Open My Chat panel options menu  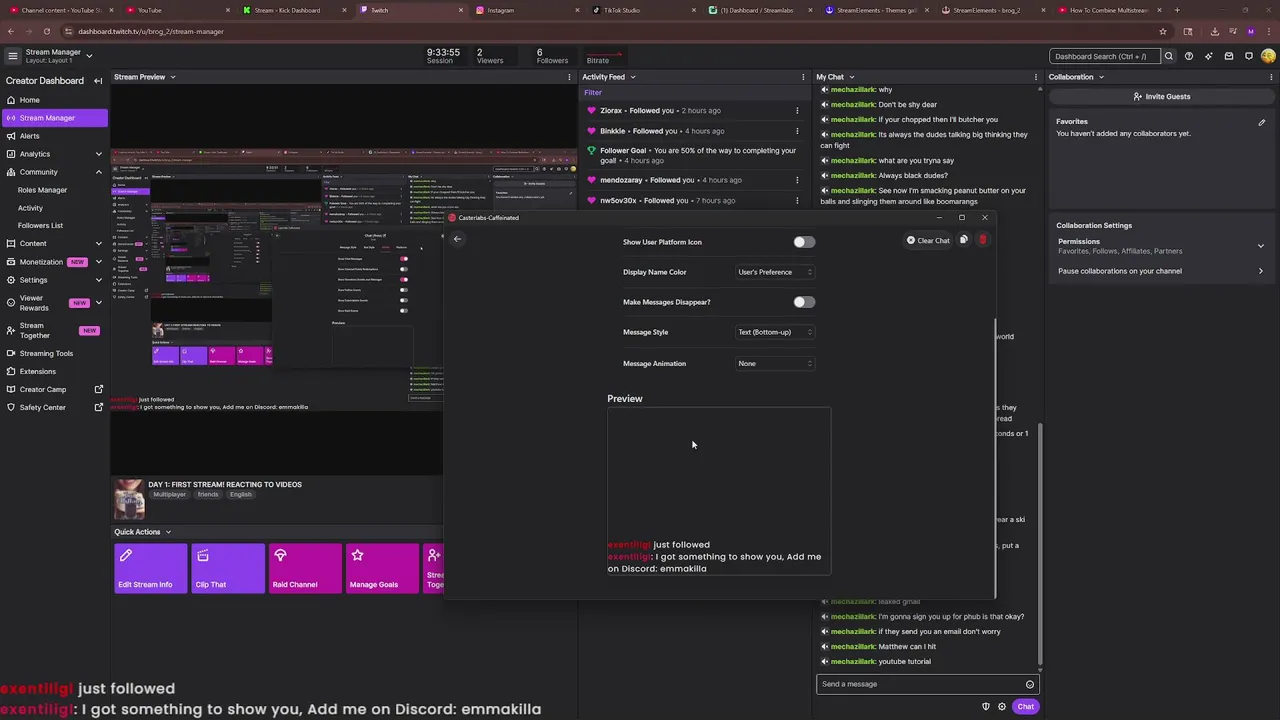(1036, 77)
